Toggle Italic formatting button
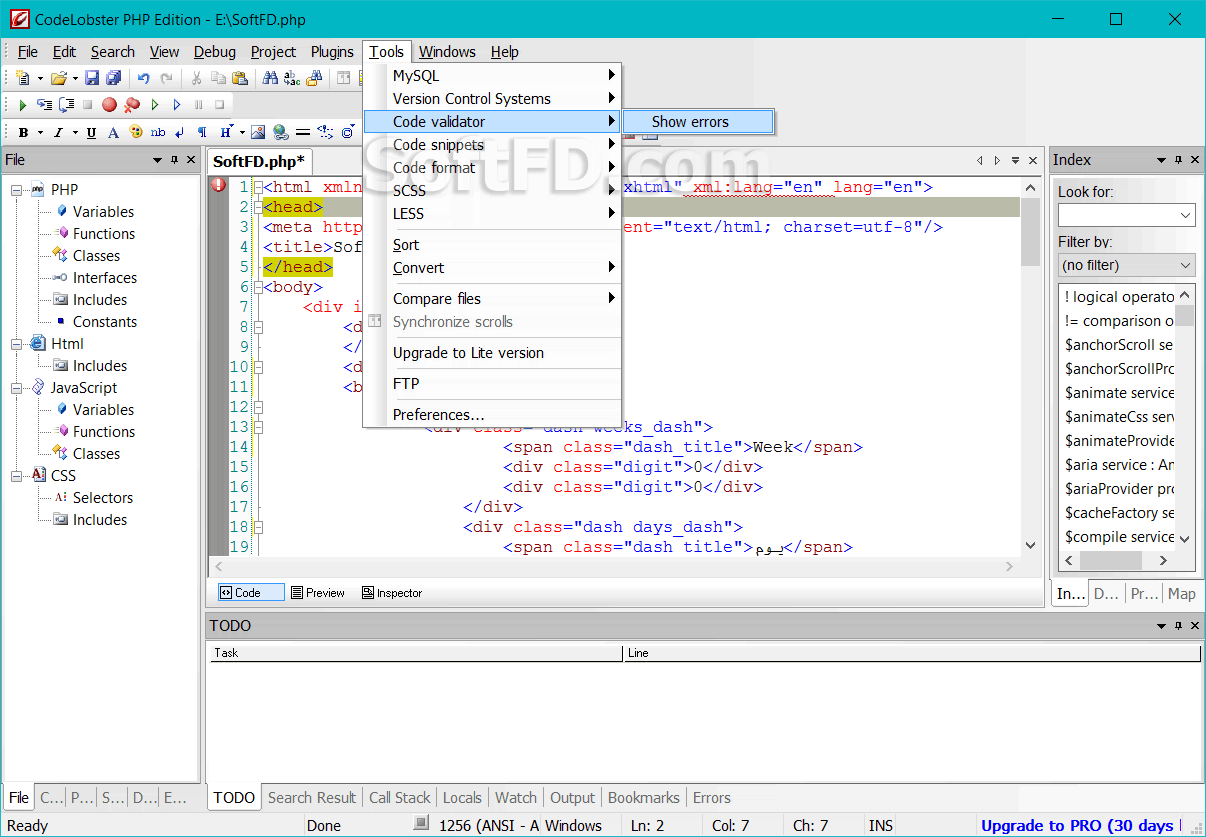The image size is (1206, 837). [x=58, y=132]
